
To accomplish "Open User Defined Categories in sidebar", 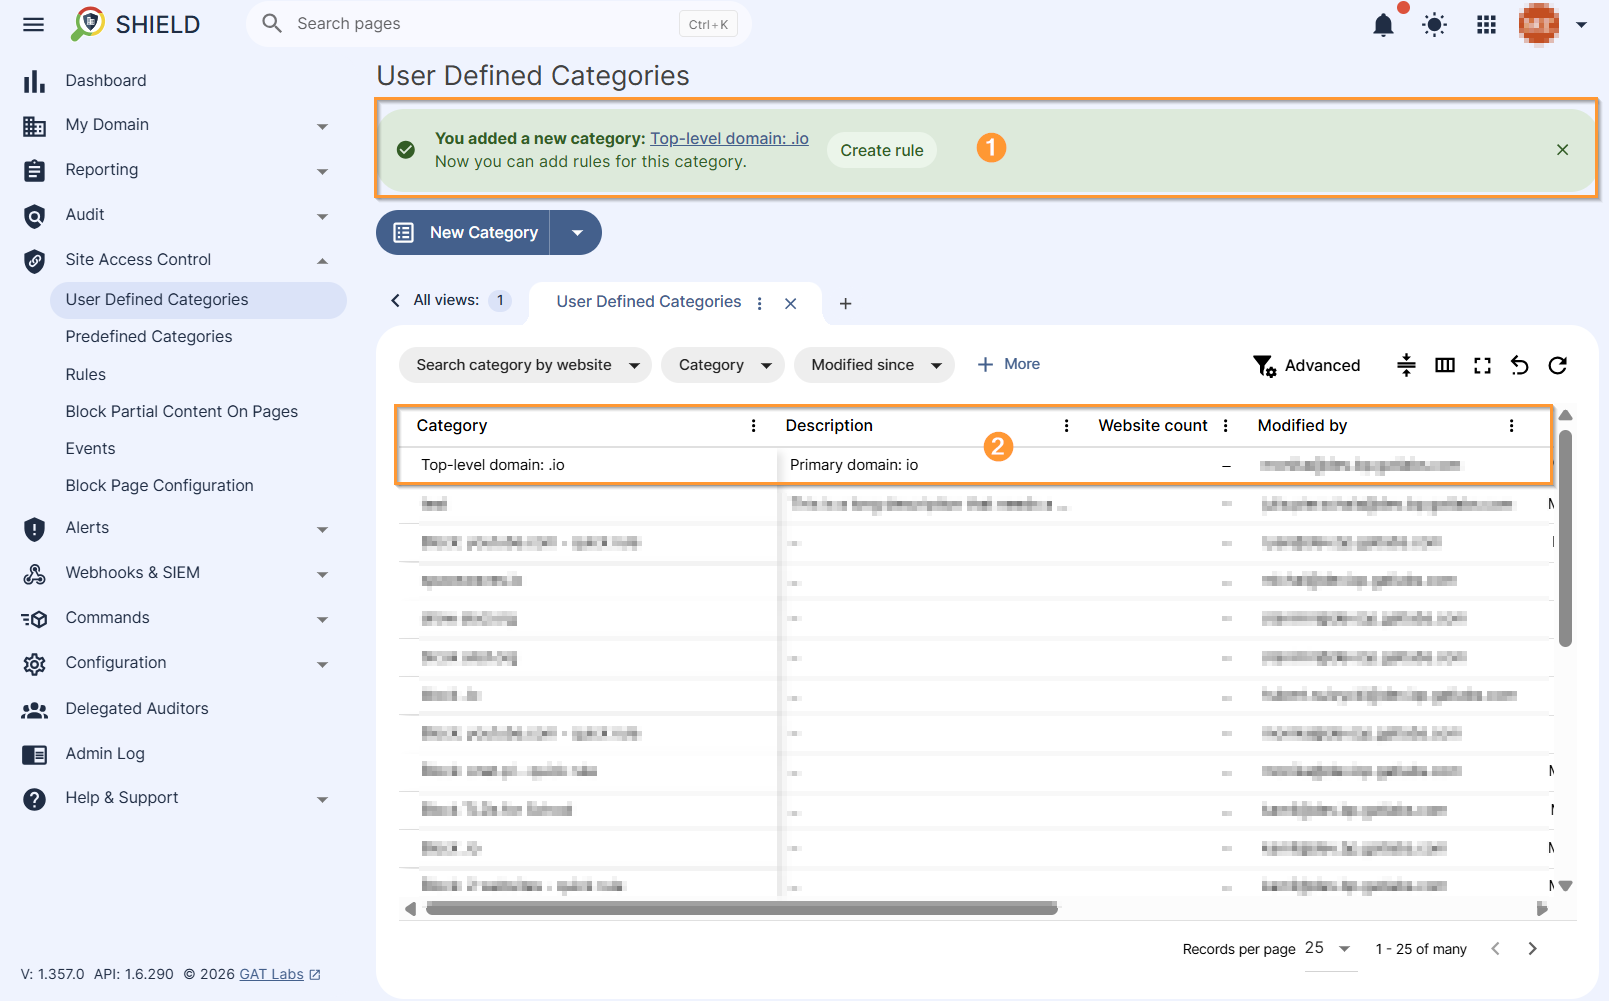I will 198,300.
